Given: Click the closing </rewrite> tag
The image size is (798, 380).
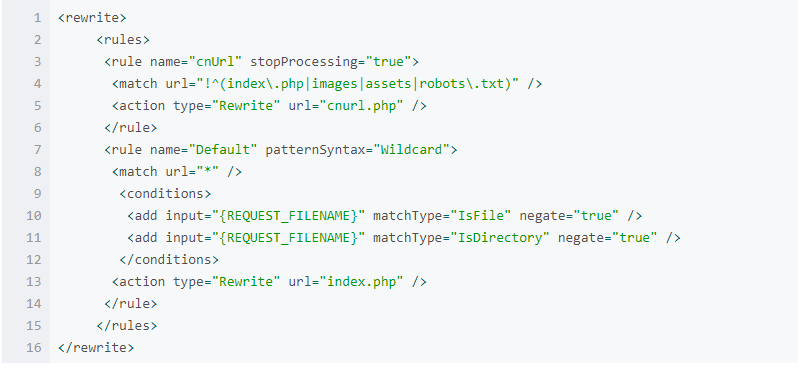Looking at the screenshot, I should click(x=96, y=347).
